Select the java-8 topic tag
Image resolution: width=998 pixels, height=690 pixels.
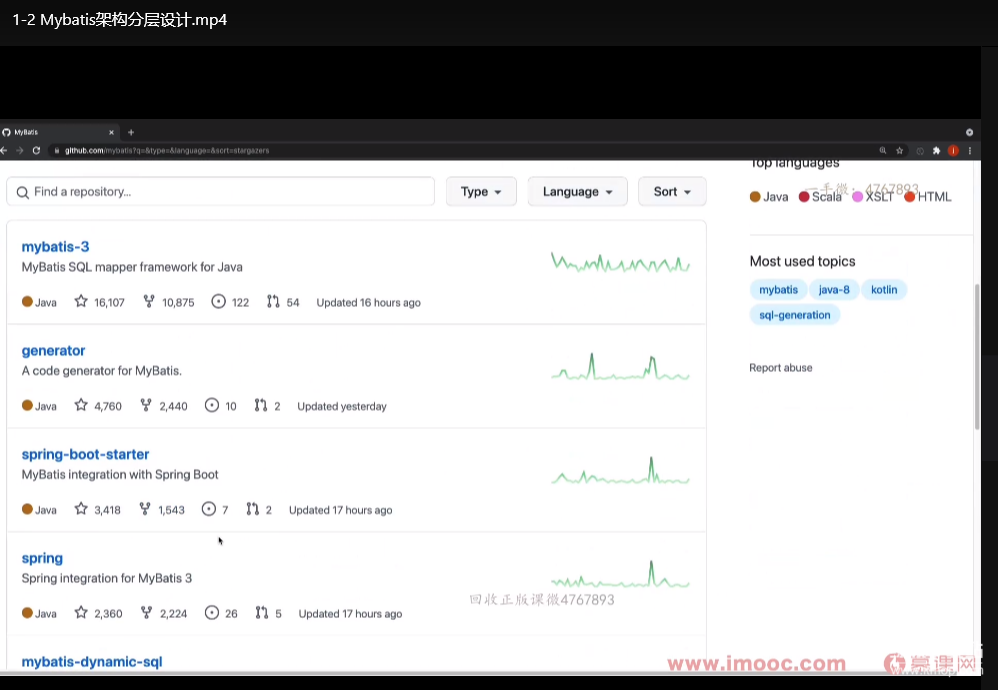pos(834,290)
